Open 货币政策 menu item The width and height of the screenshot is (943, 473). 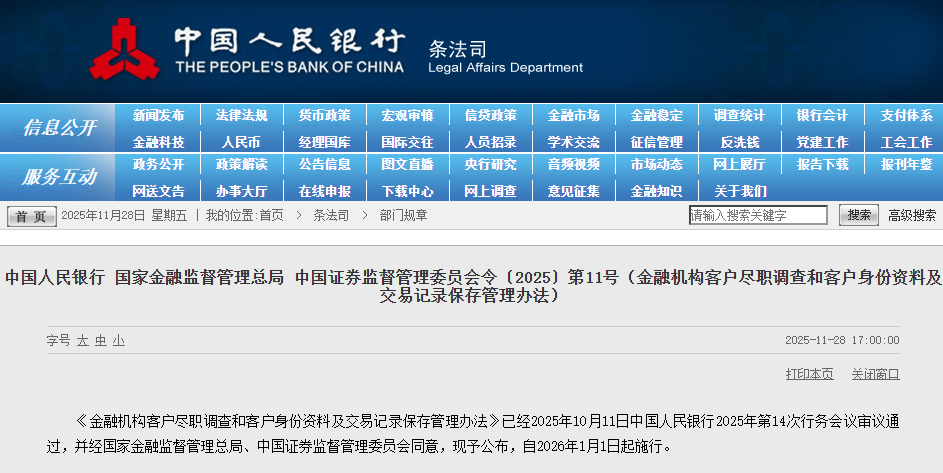(324, 116)
